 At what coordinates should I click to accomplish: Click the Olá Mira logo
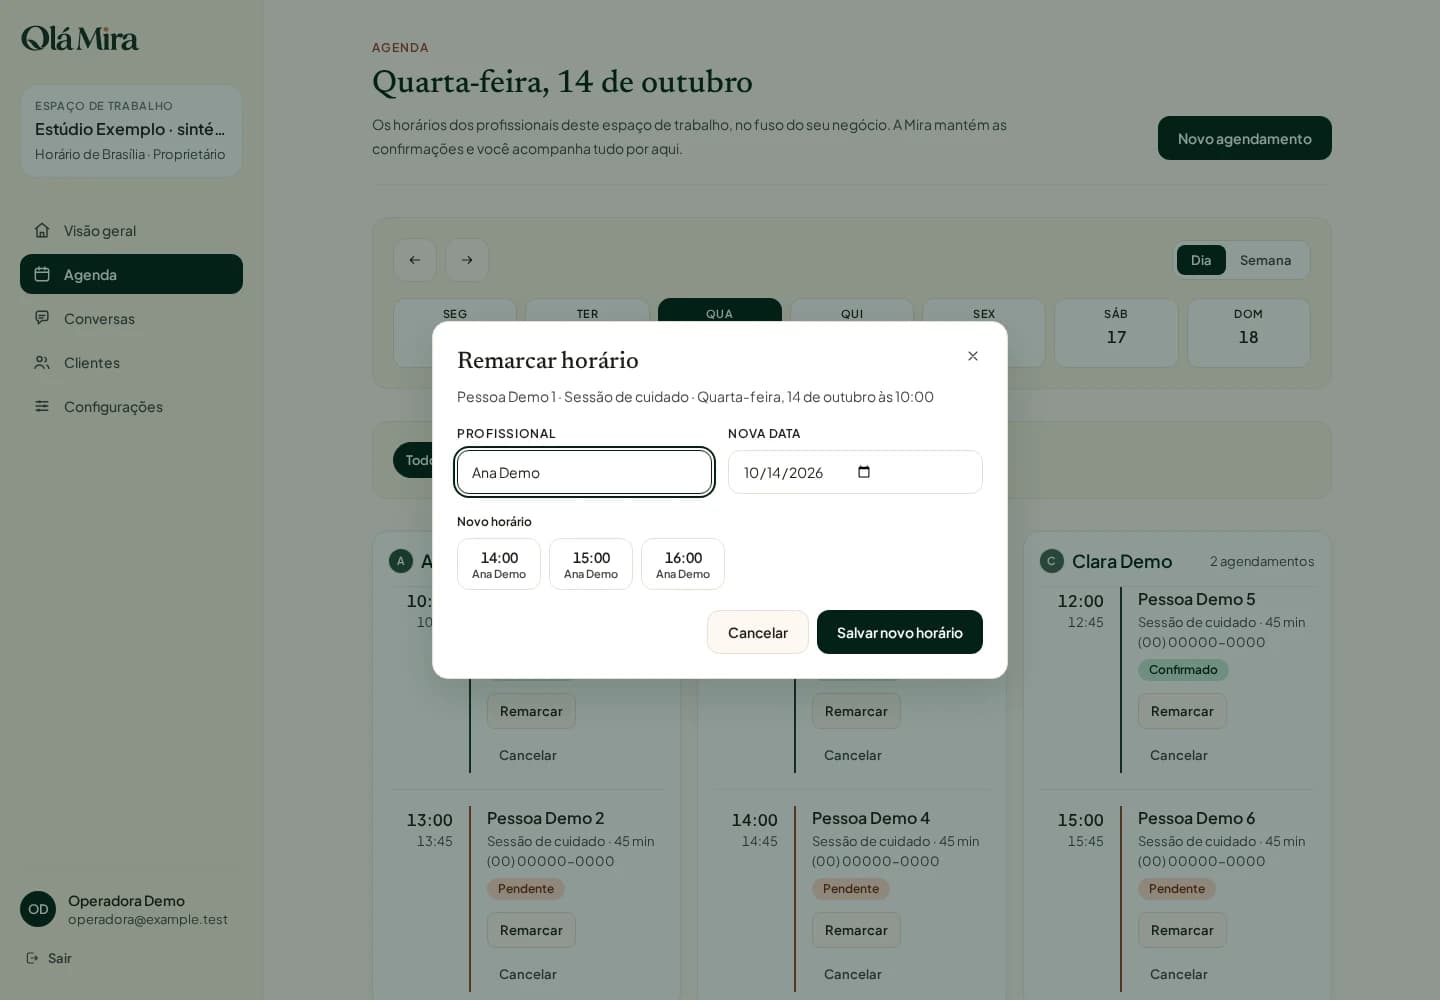[x=80, y=38]
